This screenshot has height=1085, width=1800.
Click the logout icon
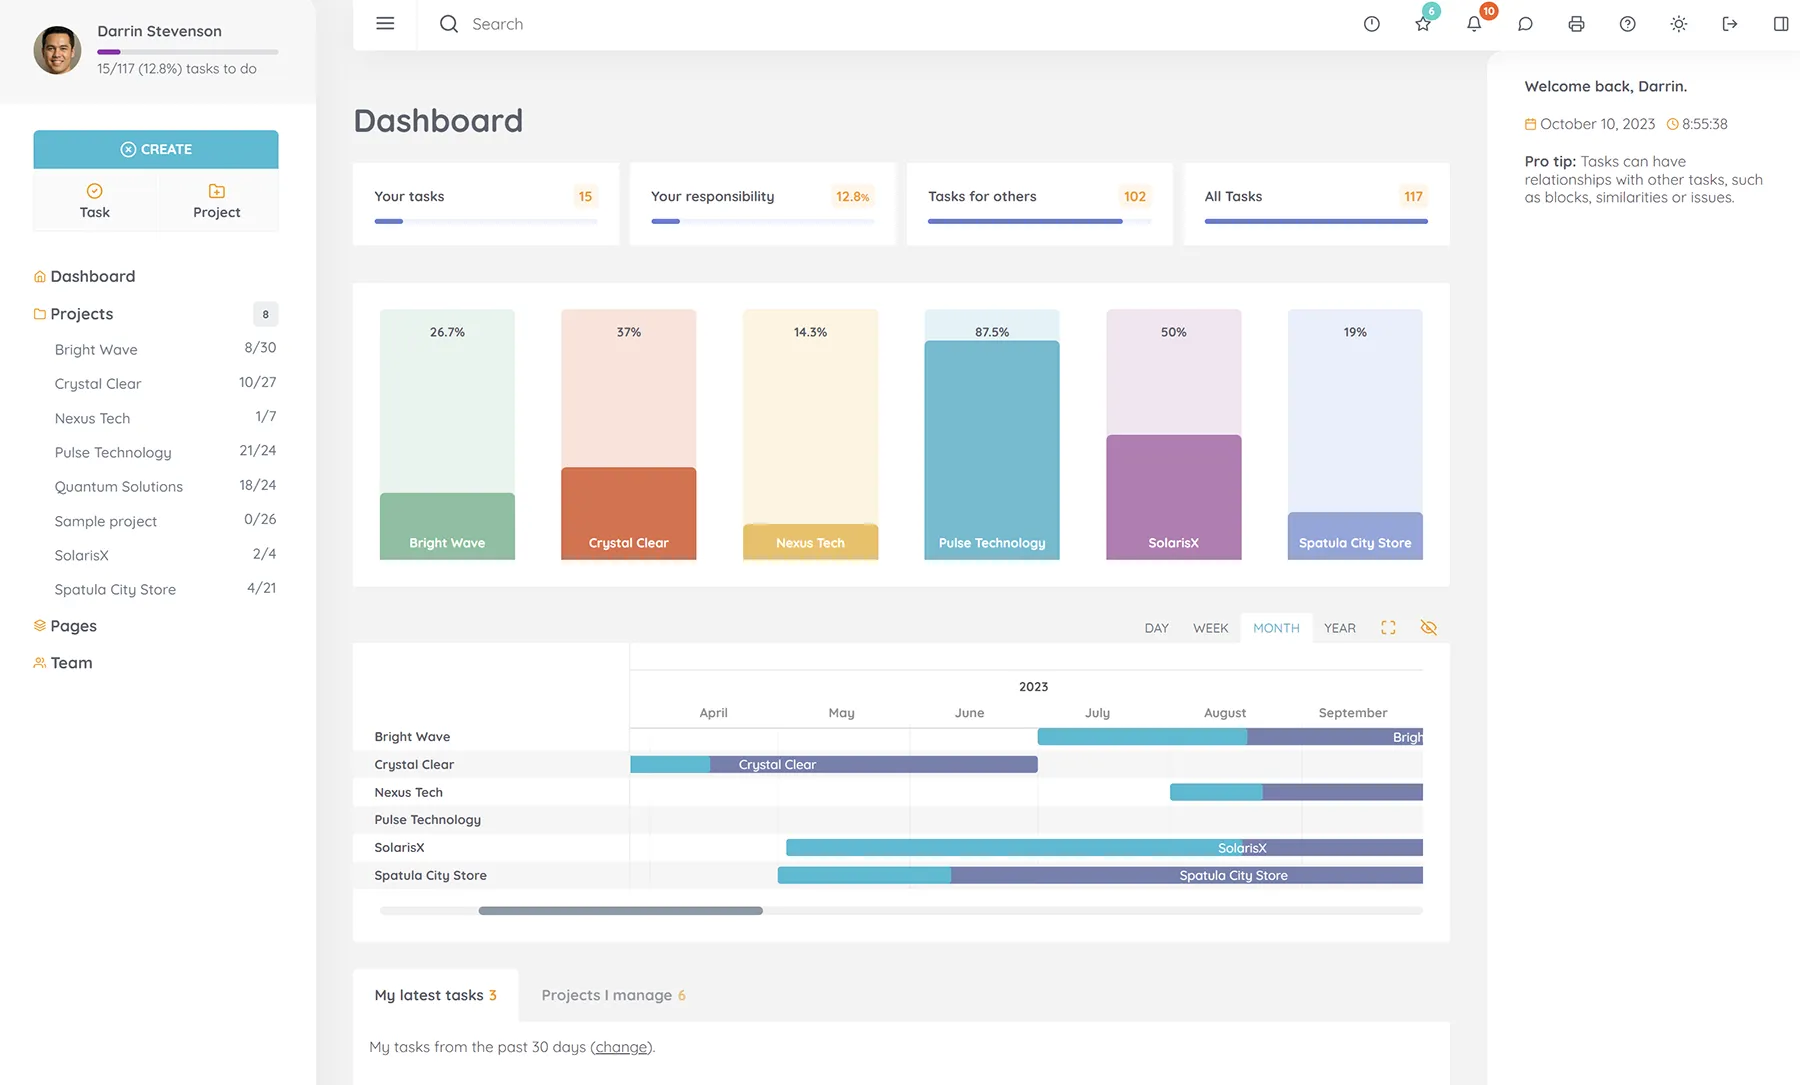[1729, 24]
